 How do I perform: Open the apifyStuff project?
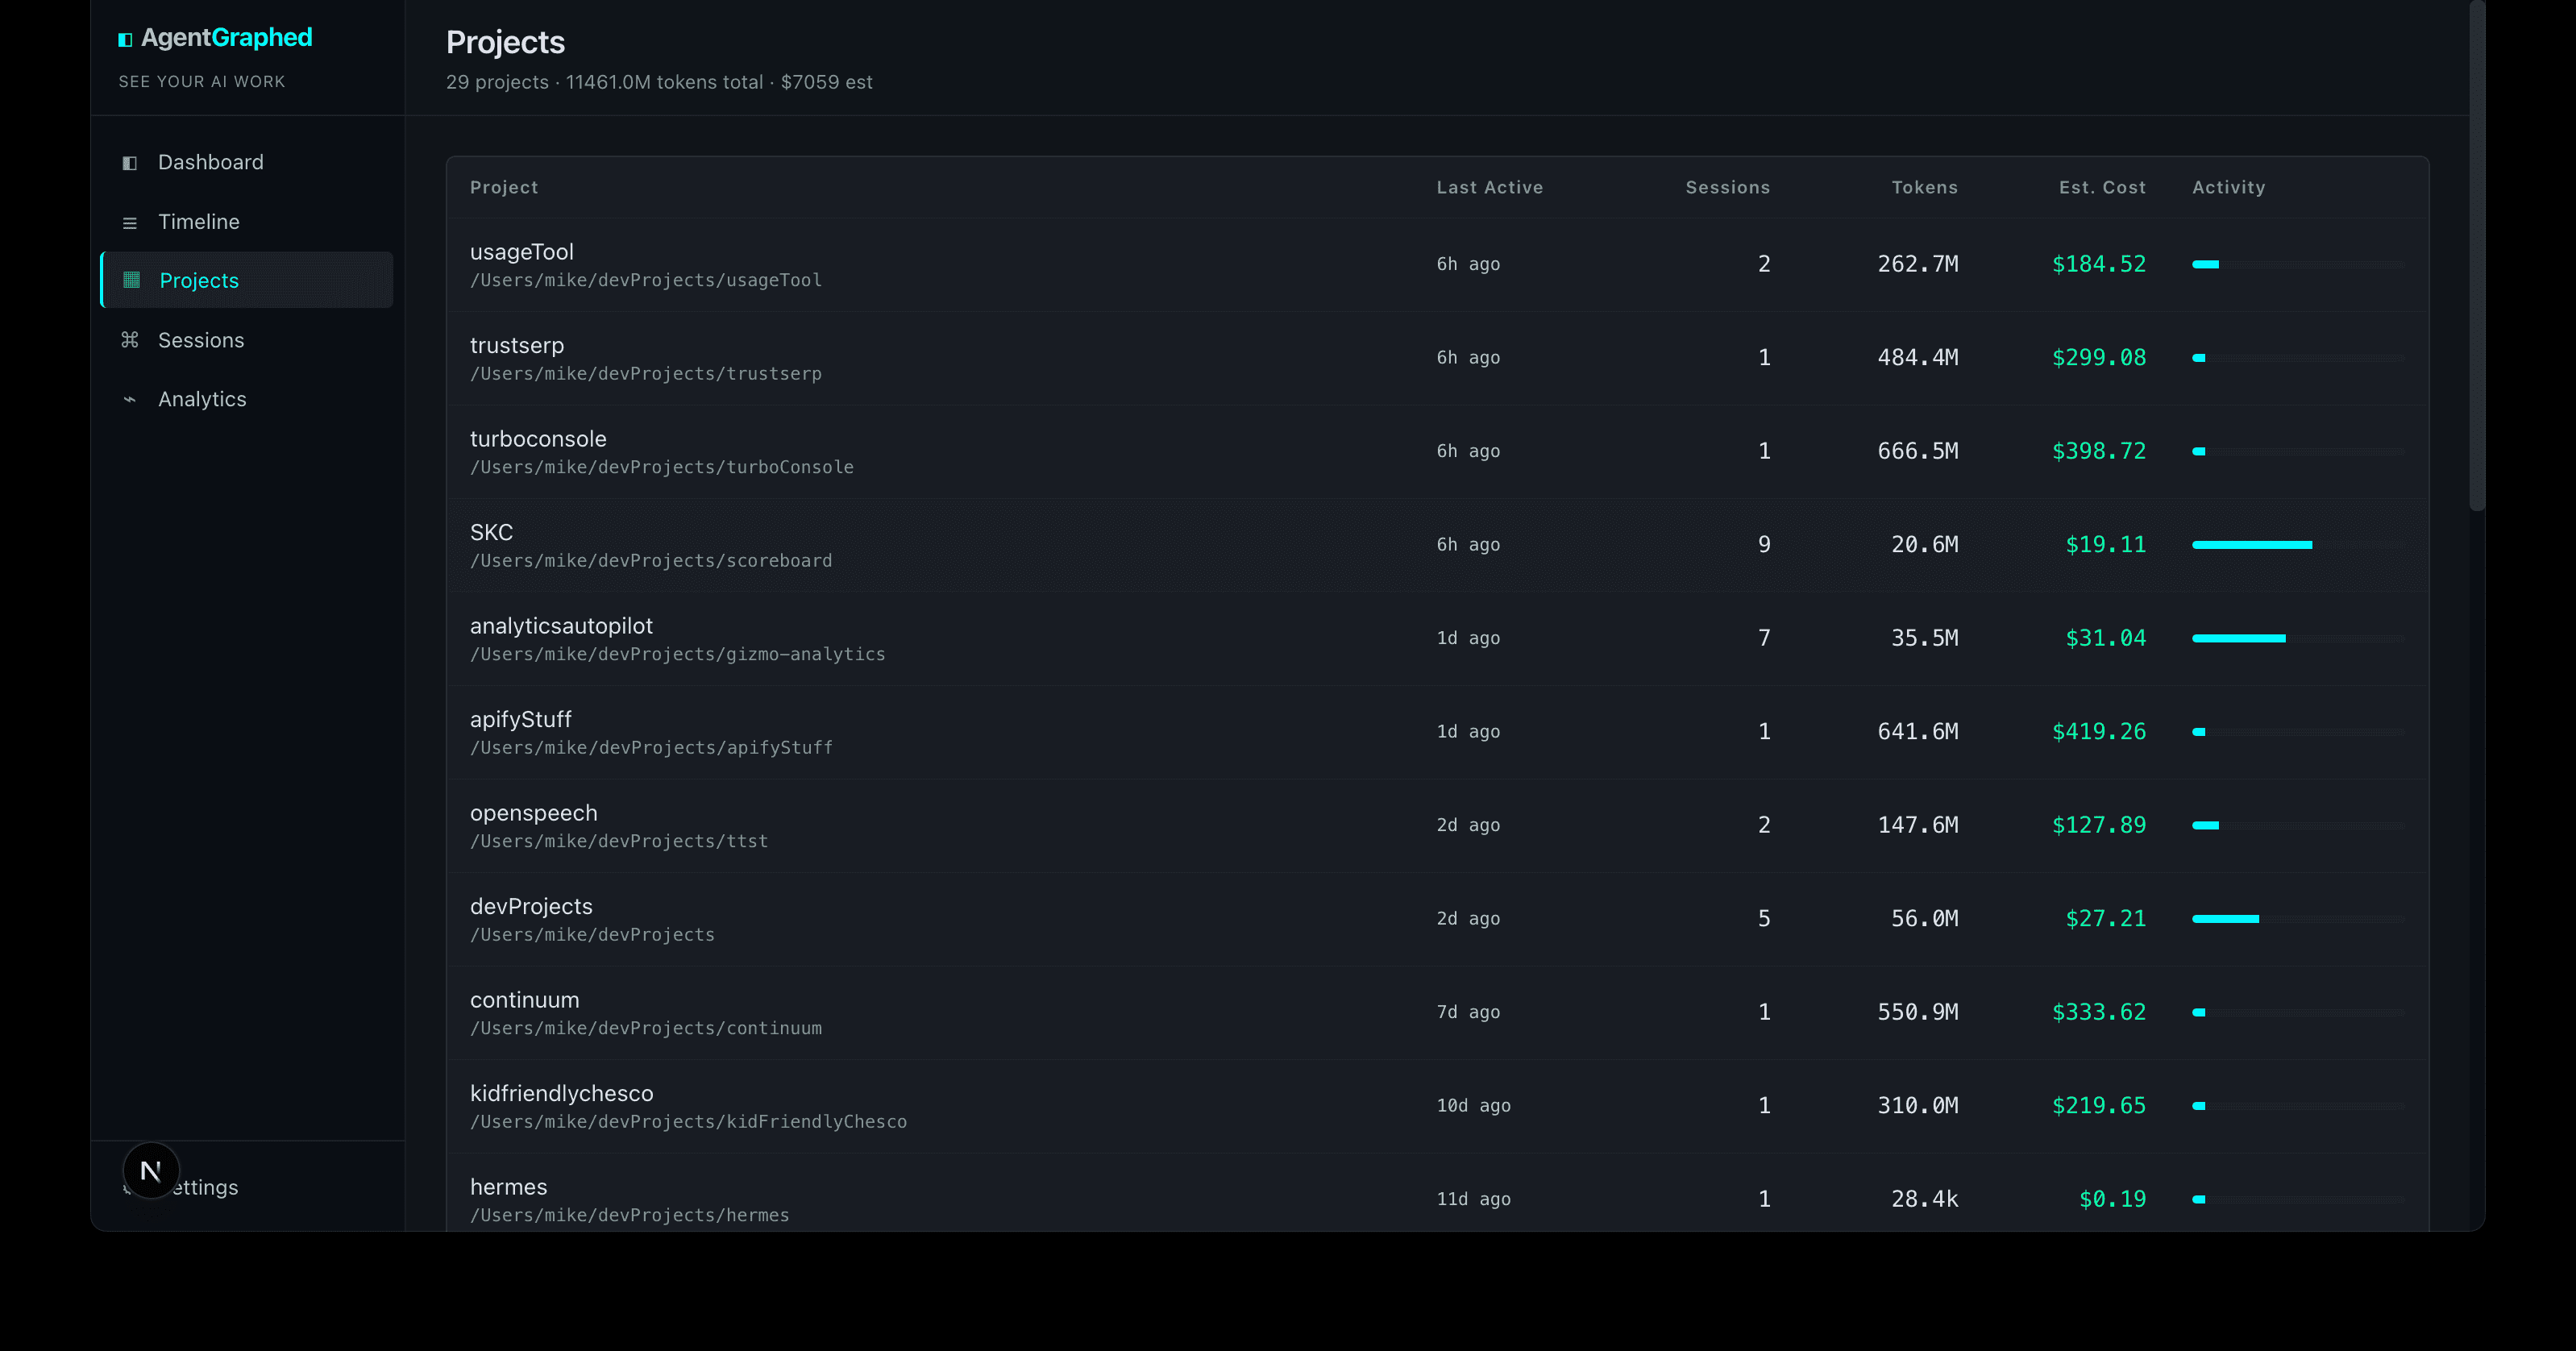click(521, 719)
